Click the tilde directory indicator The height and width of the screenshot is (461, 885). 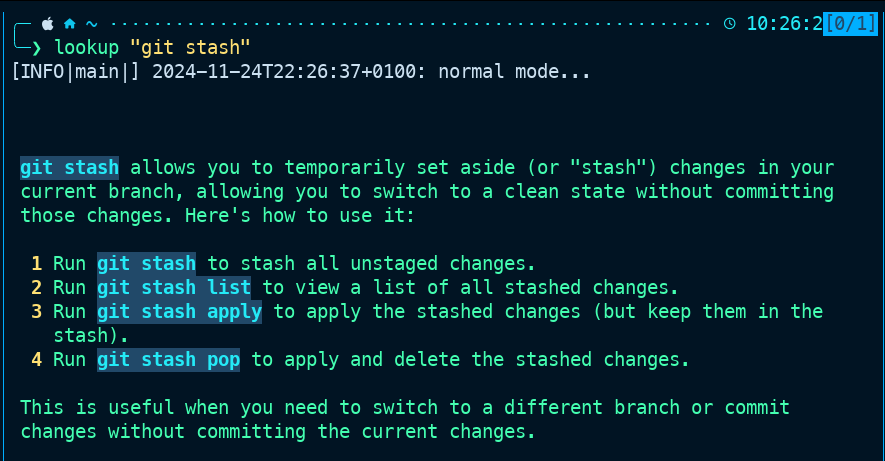point(92,23)
